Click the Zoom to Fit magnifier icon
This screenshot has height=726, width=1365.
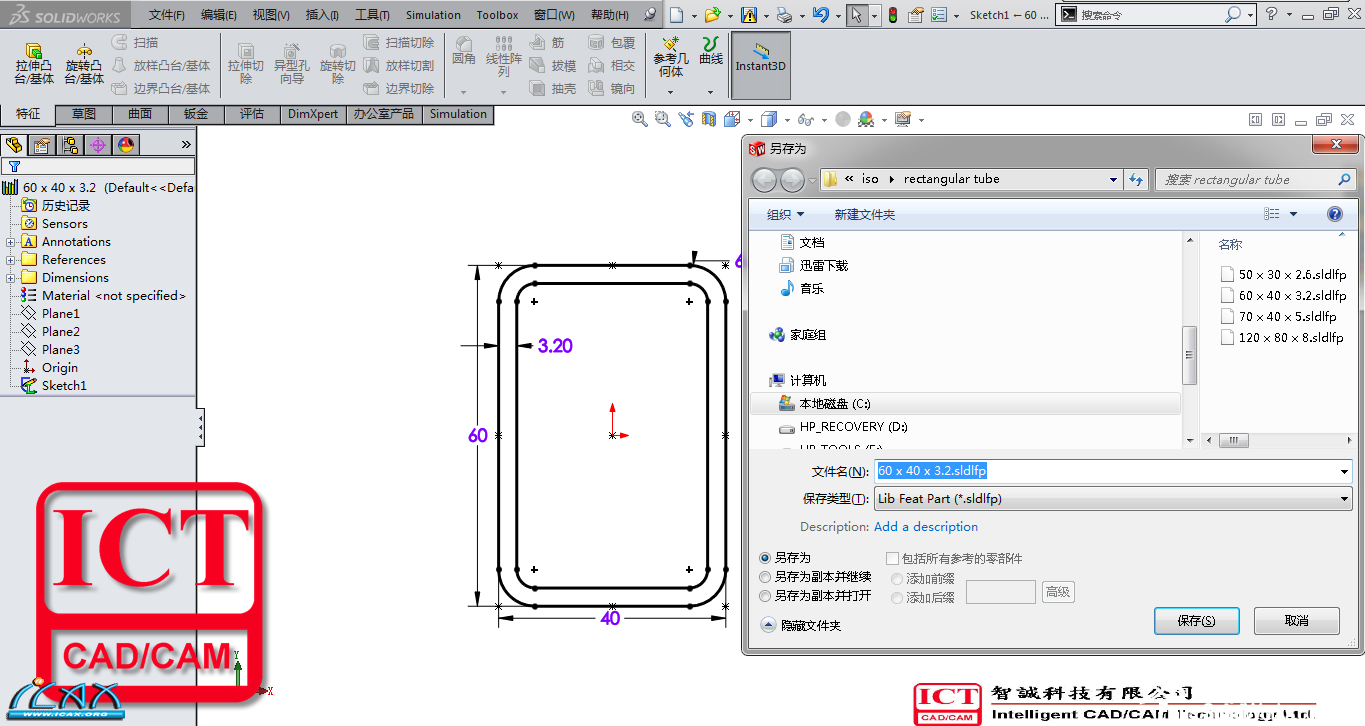[x=639, y=119]
